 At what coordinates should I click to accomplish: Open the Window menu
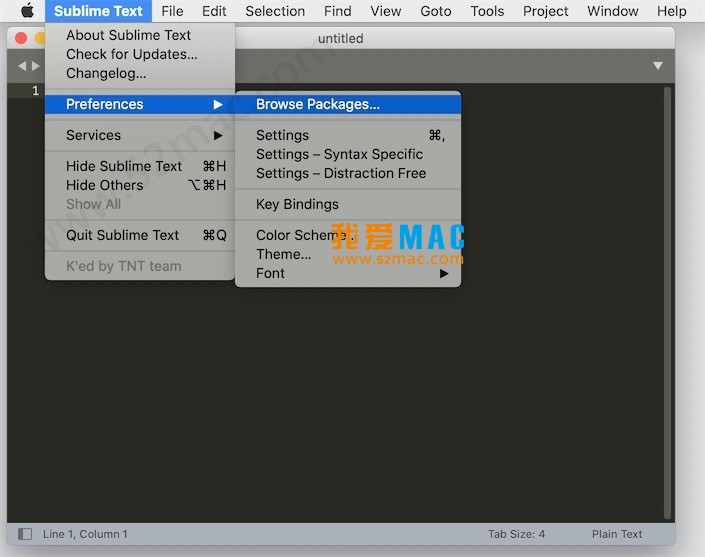(612, 11)
